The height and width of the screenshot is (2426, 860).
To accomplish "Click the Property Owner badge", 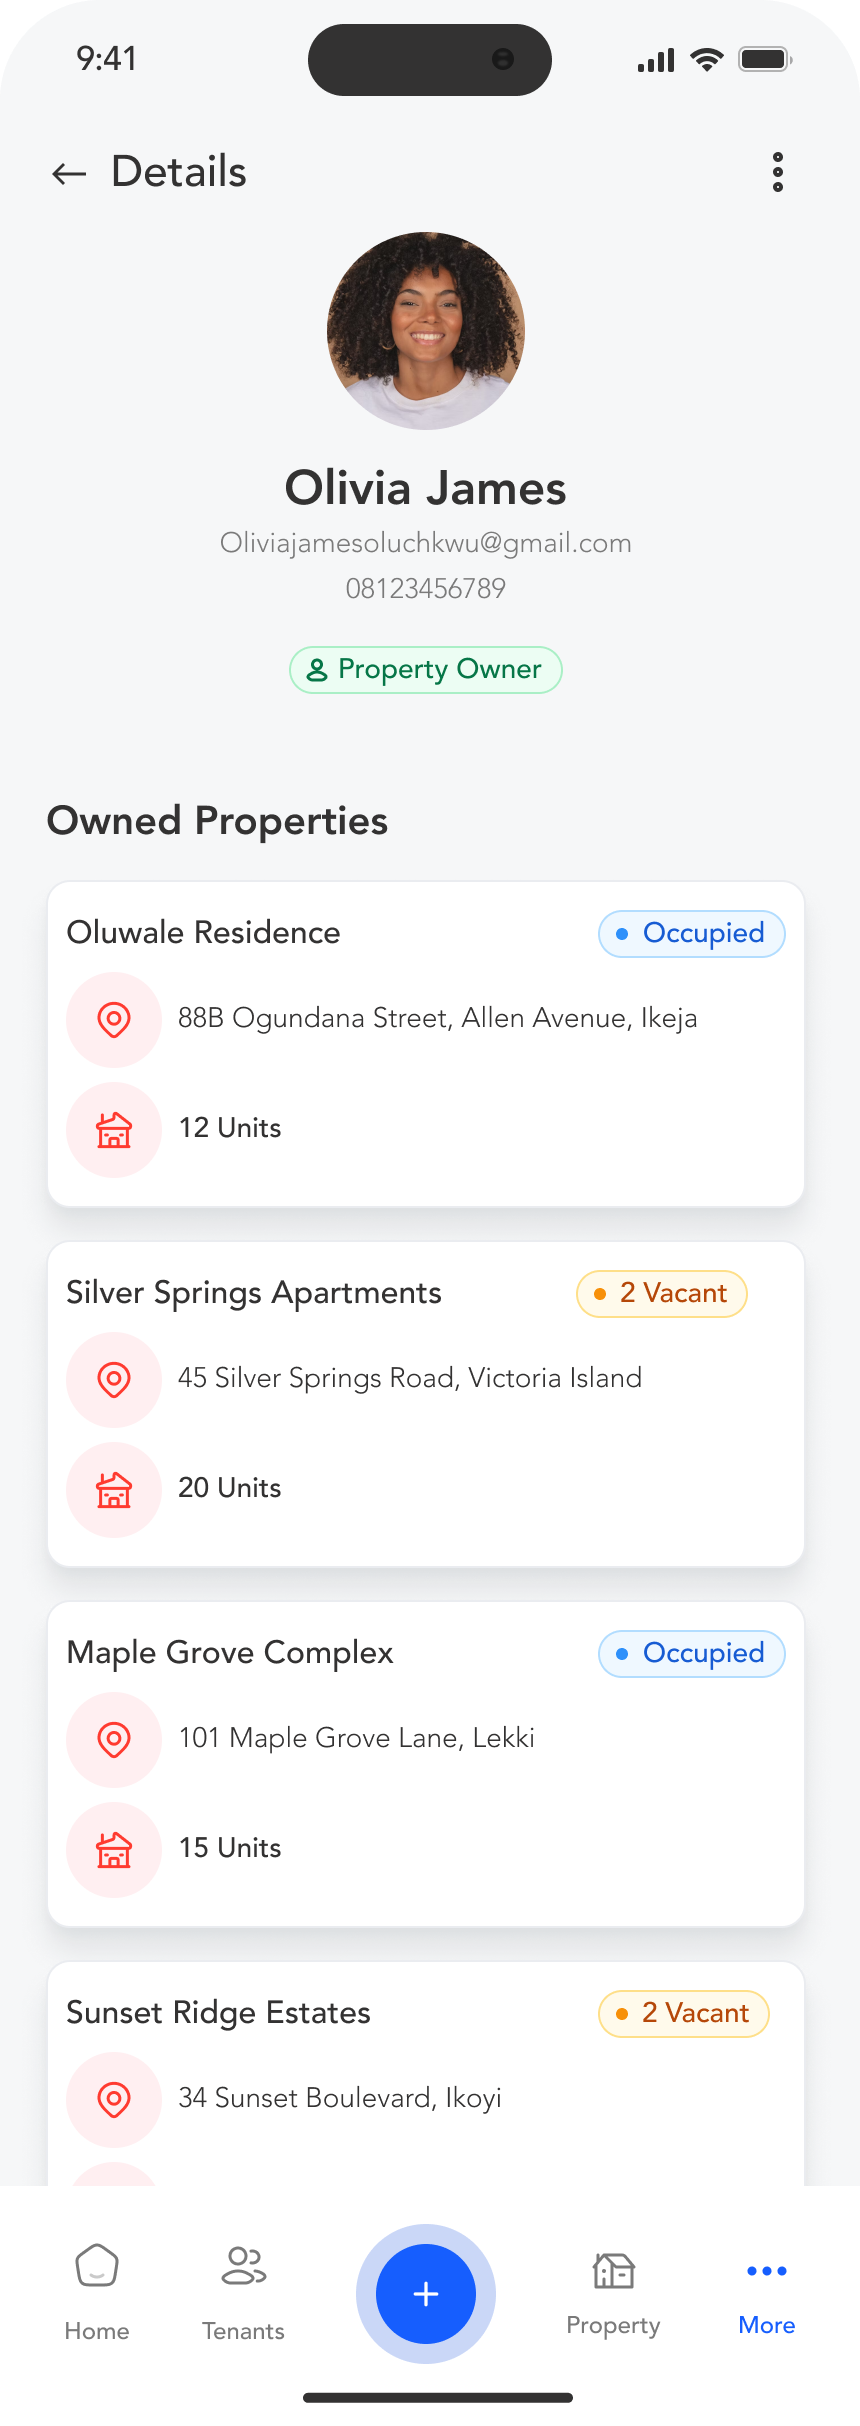I will (x=426, y=669).
